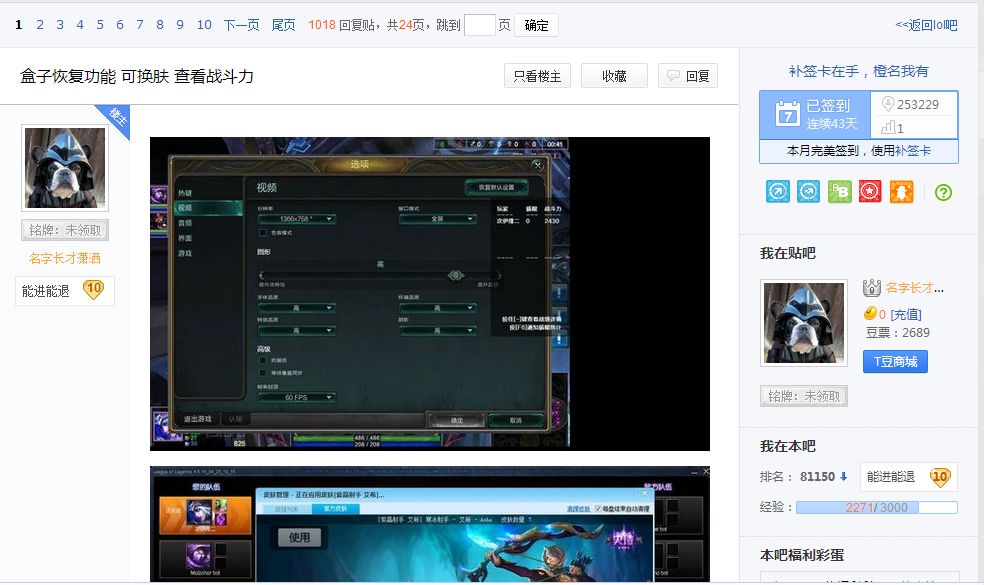The width and height of the screenshot is (984, 585).
Task: Click 能进能退 title in 我在本吧 panel
Action: click(x=890, y=477)
